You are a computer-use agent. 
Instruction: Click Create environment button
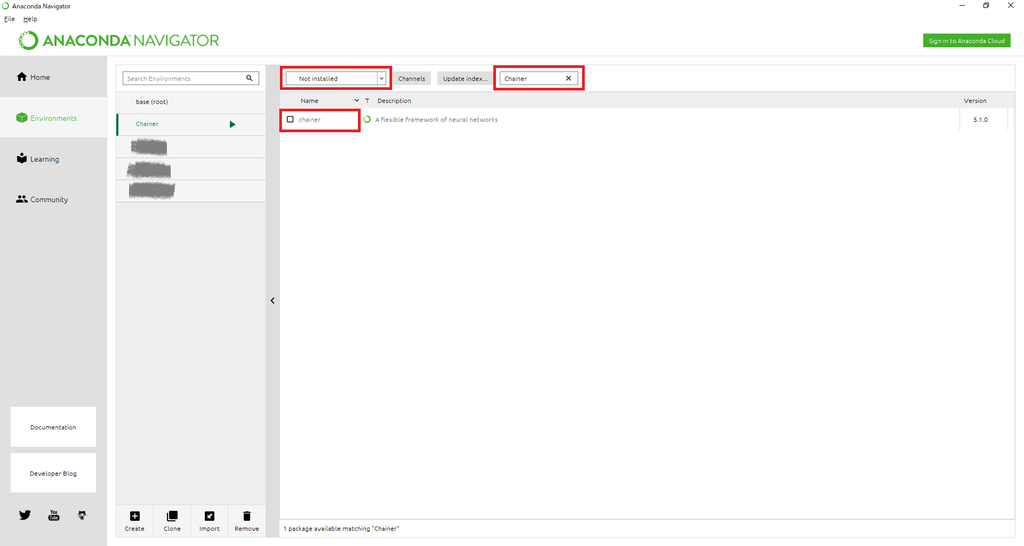tap(135, 521)
